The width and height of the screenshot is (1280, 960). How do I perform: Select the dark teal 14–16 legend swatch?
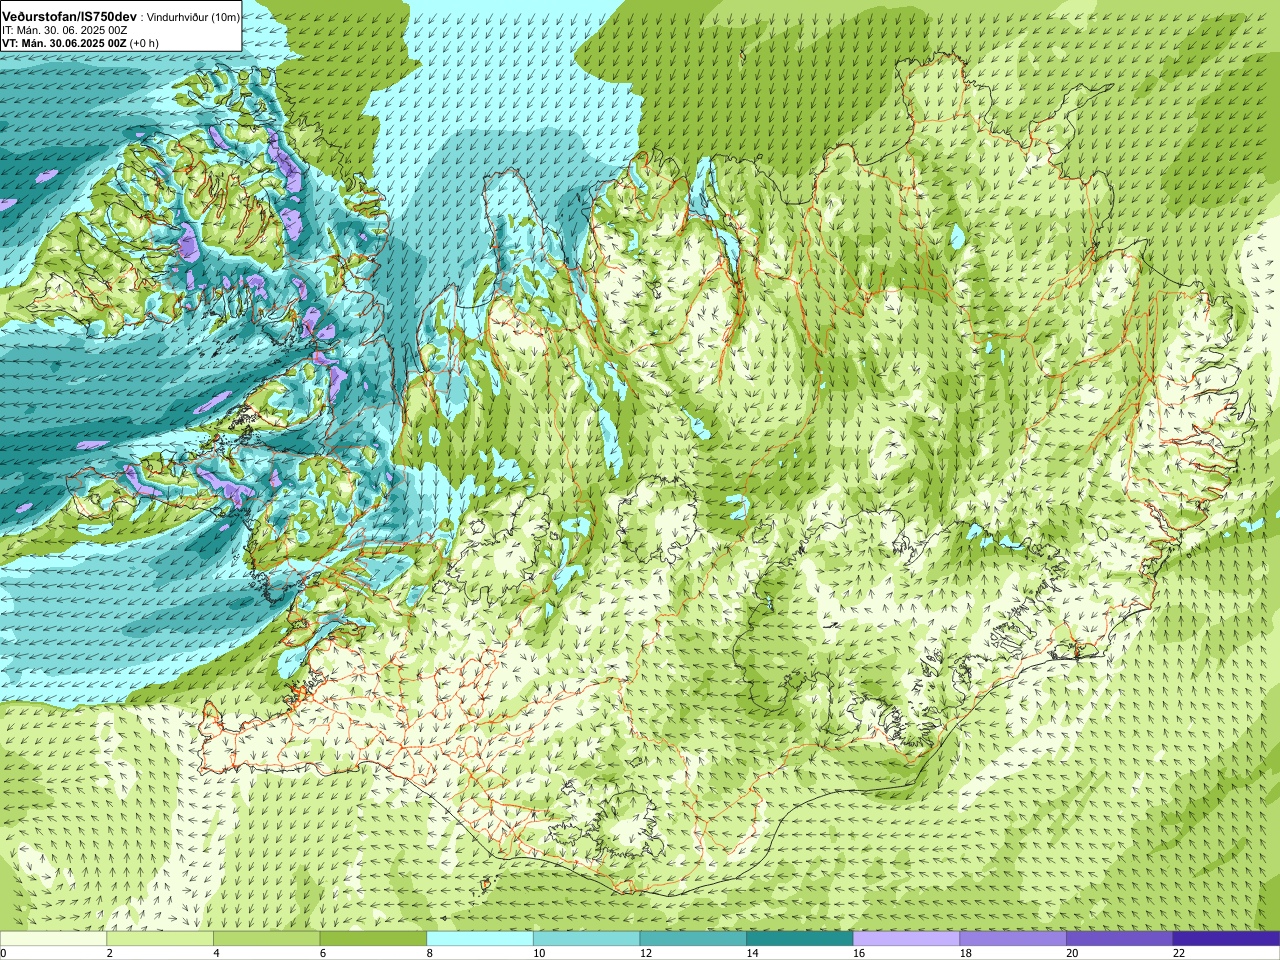[x=800, y=939]
